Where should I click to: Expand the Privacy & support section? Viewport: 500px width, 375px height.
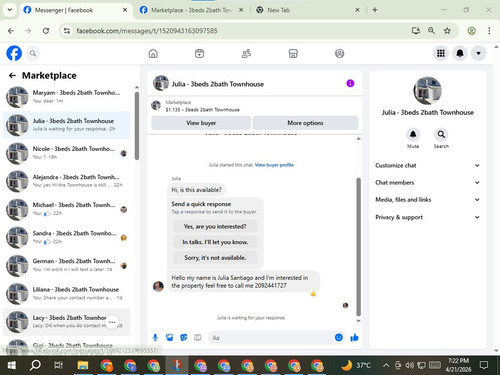pos(428,217)
